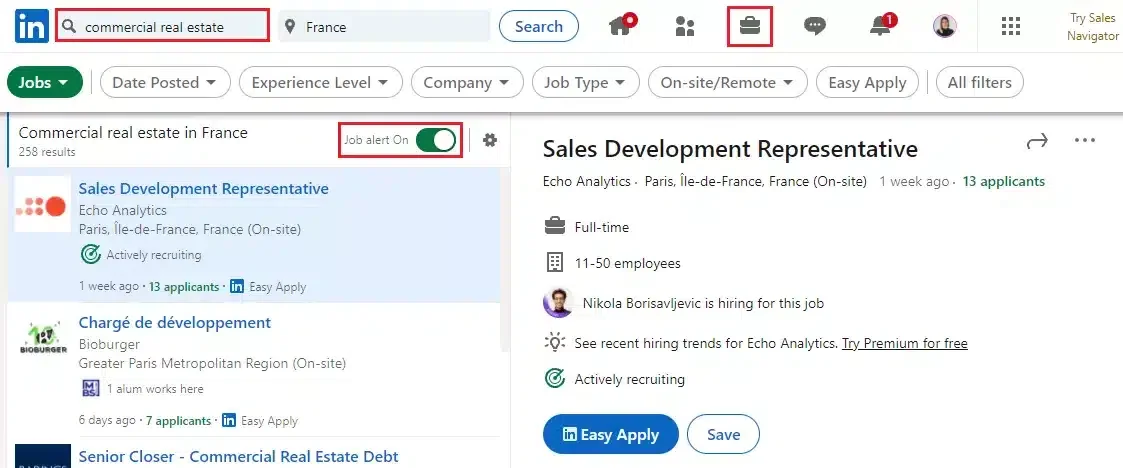The image size is (1123, 468).
Task: Share the job with arrow icon
Action: point(1037,141)
